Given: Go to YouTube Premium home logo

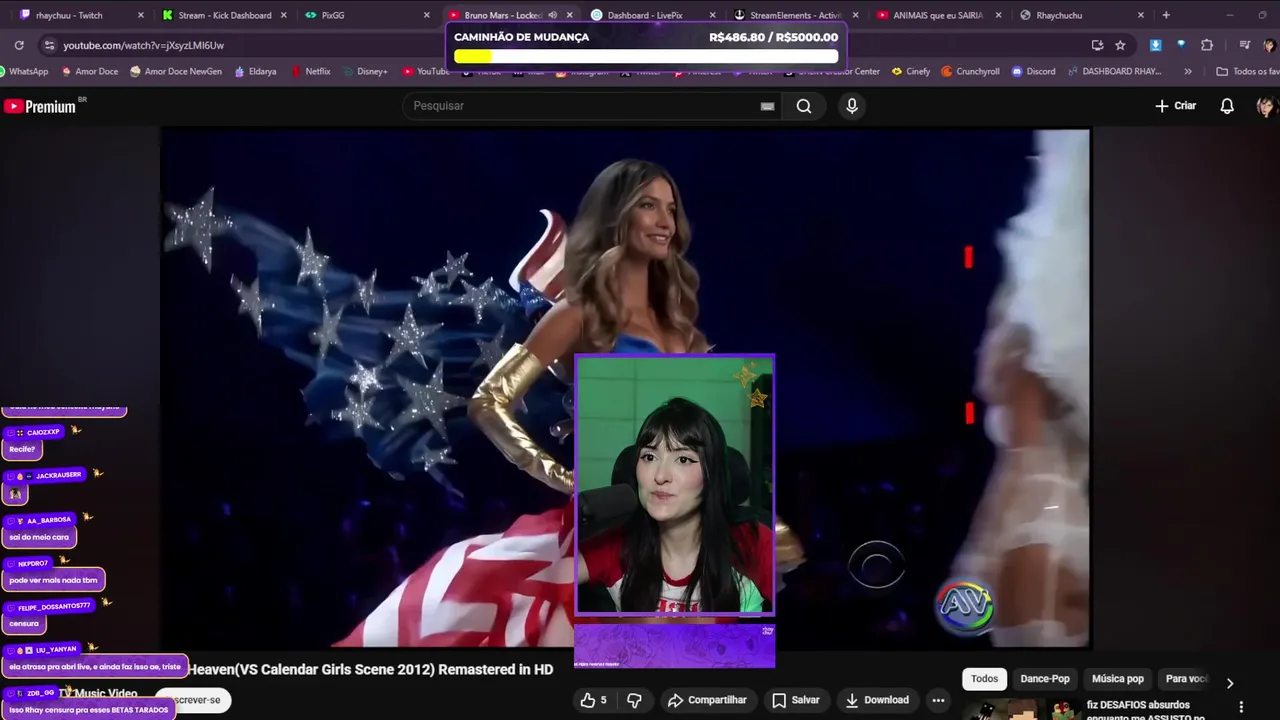Looking at the screenshot, I should [x=40, y=106].
